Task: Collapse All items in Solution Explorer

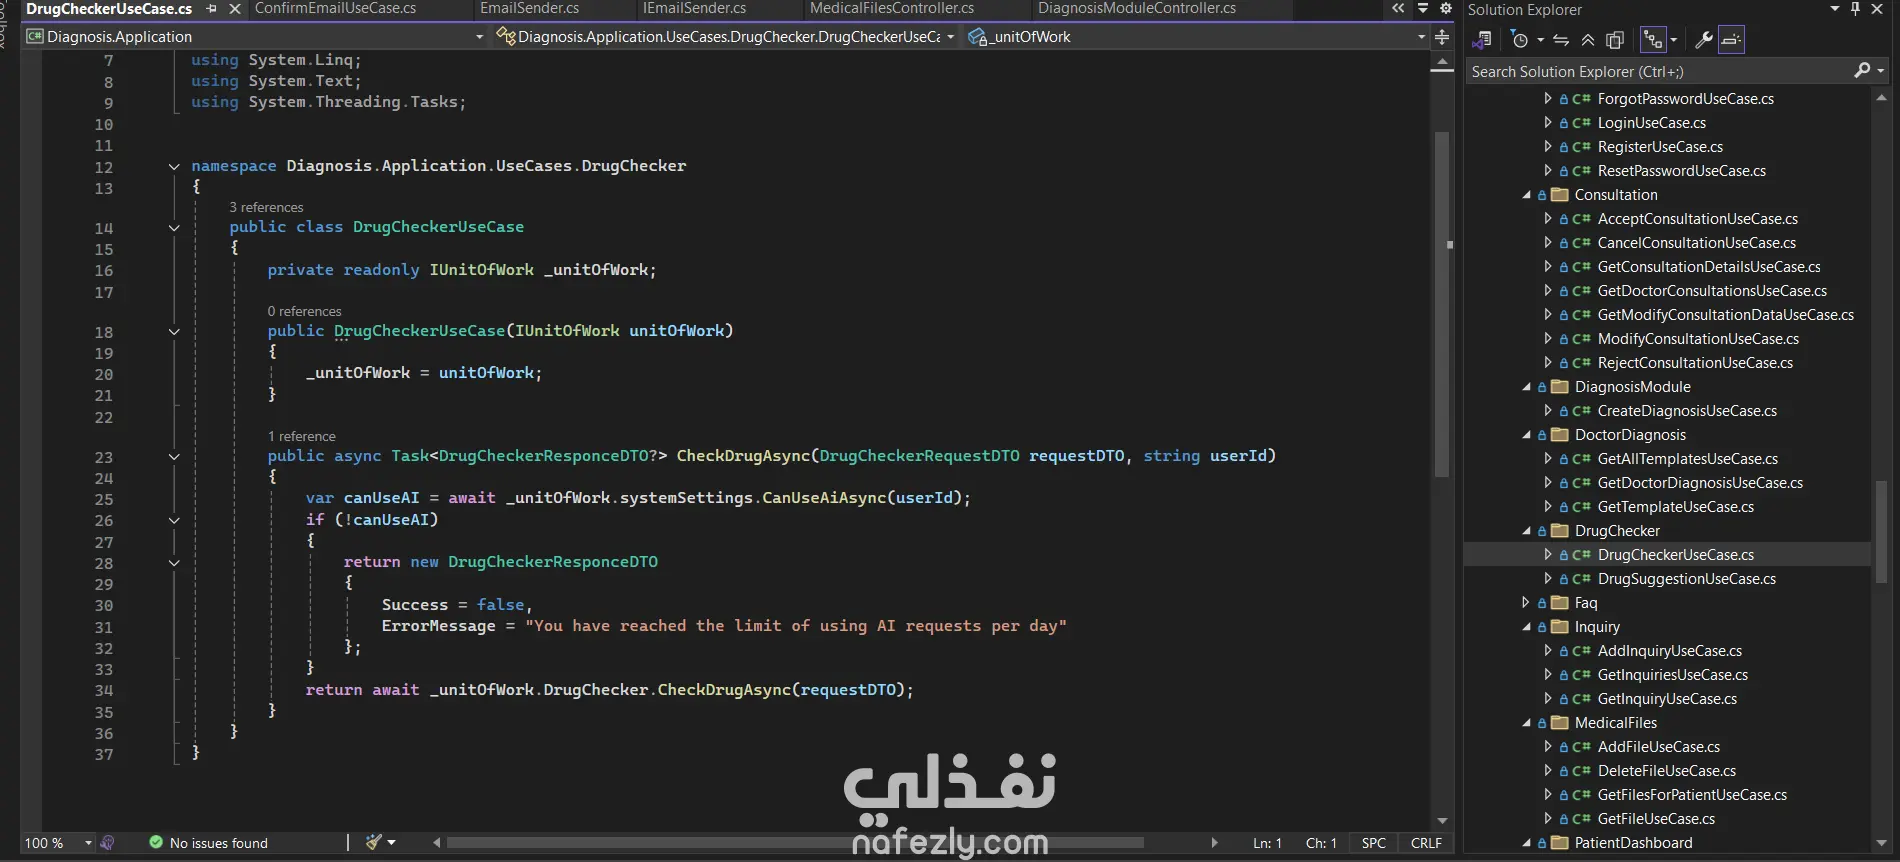Action: (1588, 40)
